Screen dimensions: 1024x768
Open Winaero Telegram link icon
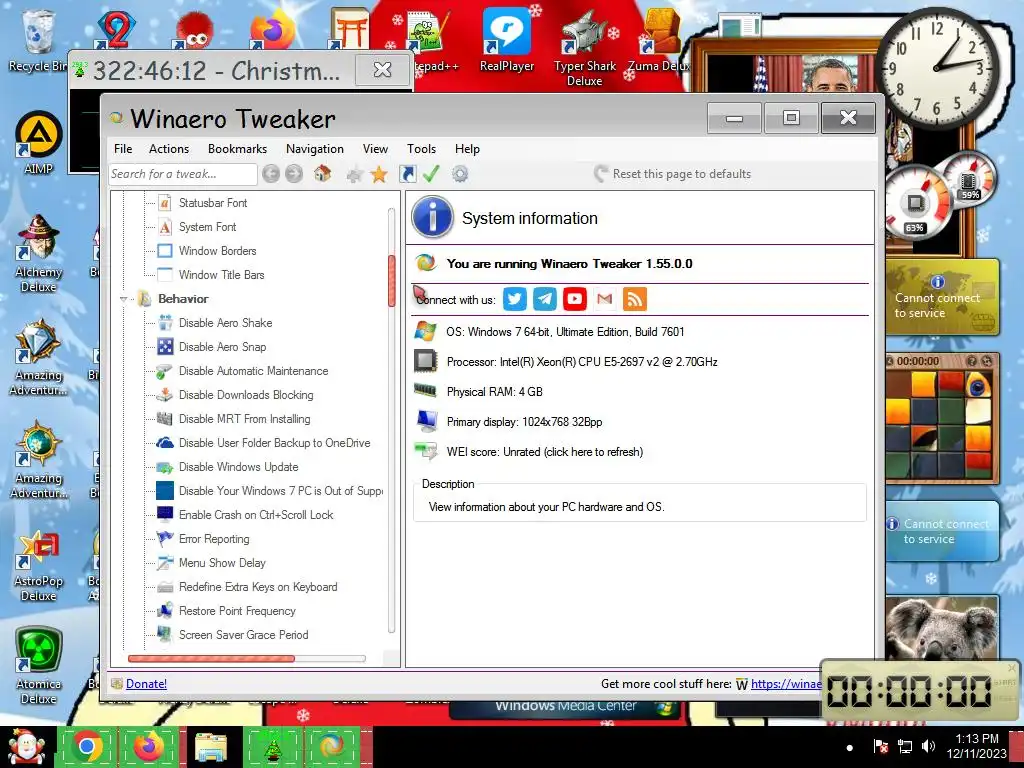[545, 299]
